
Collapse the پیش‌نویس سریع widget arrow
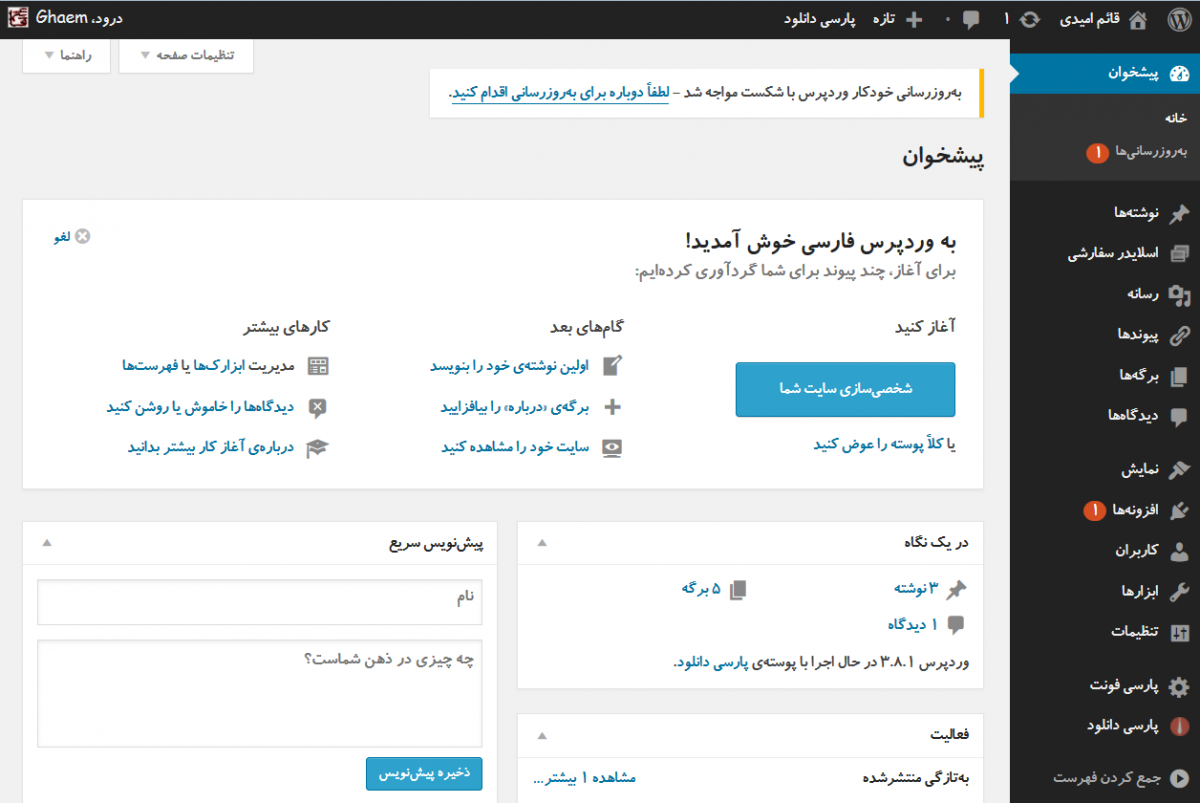(x=47, y=543)
